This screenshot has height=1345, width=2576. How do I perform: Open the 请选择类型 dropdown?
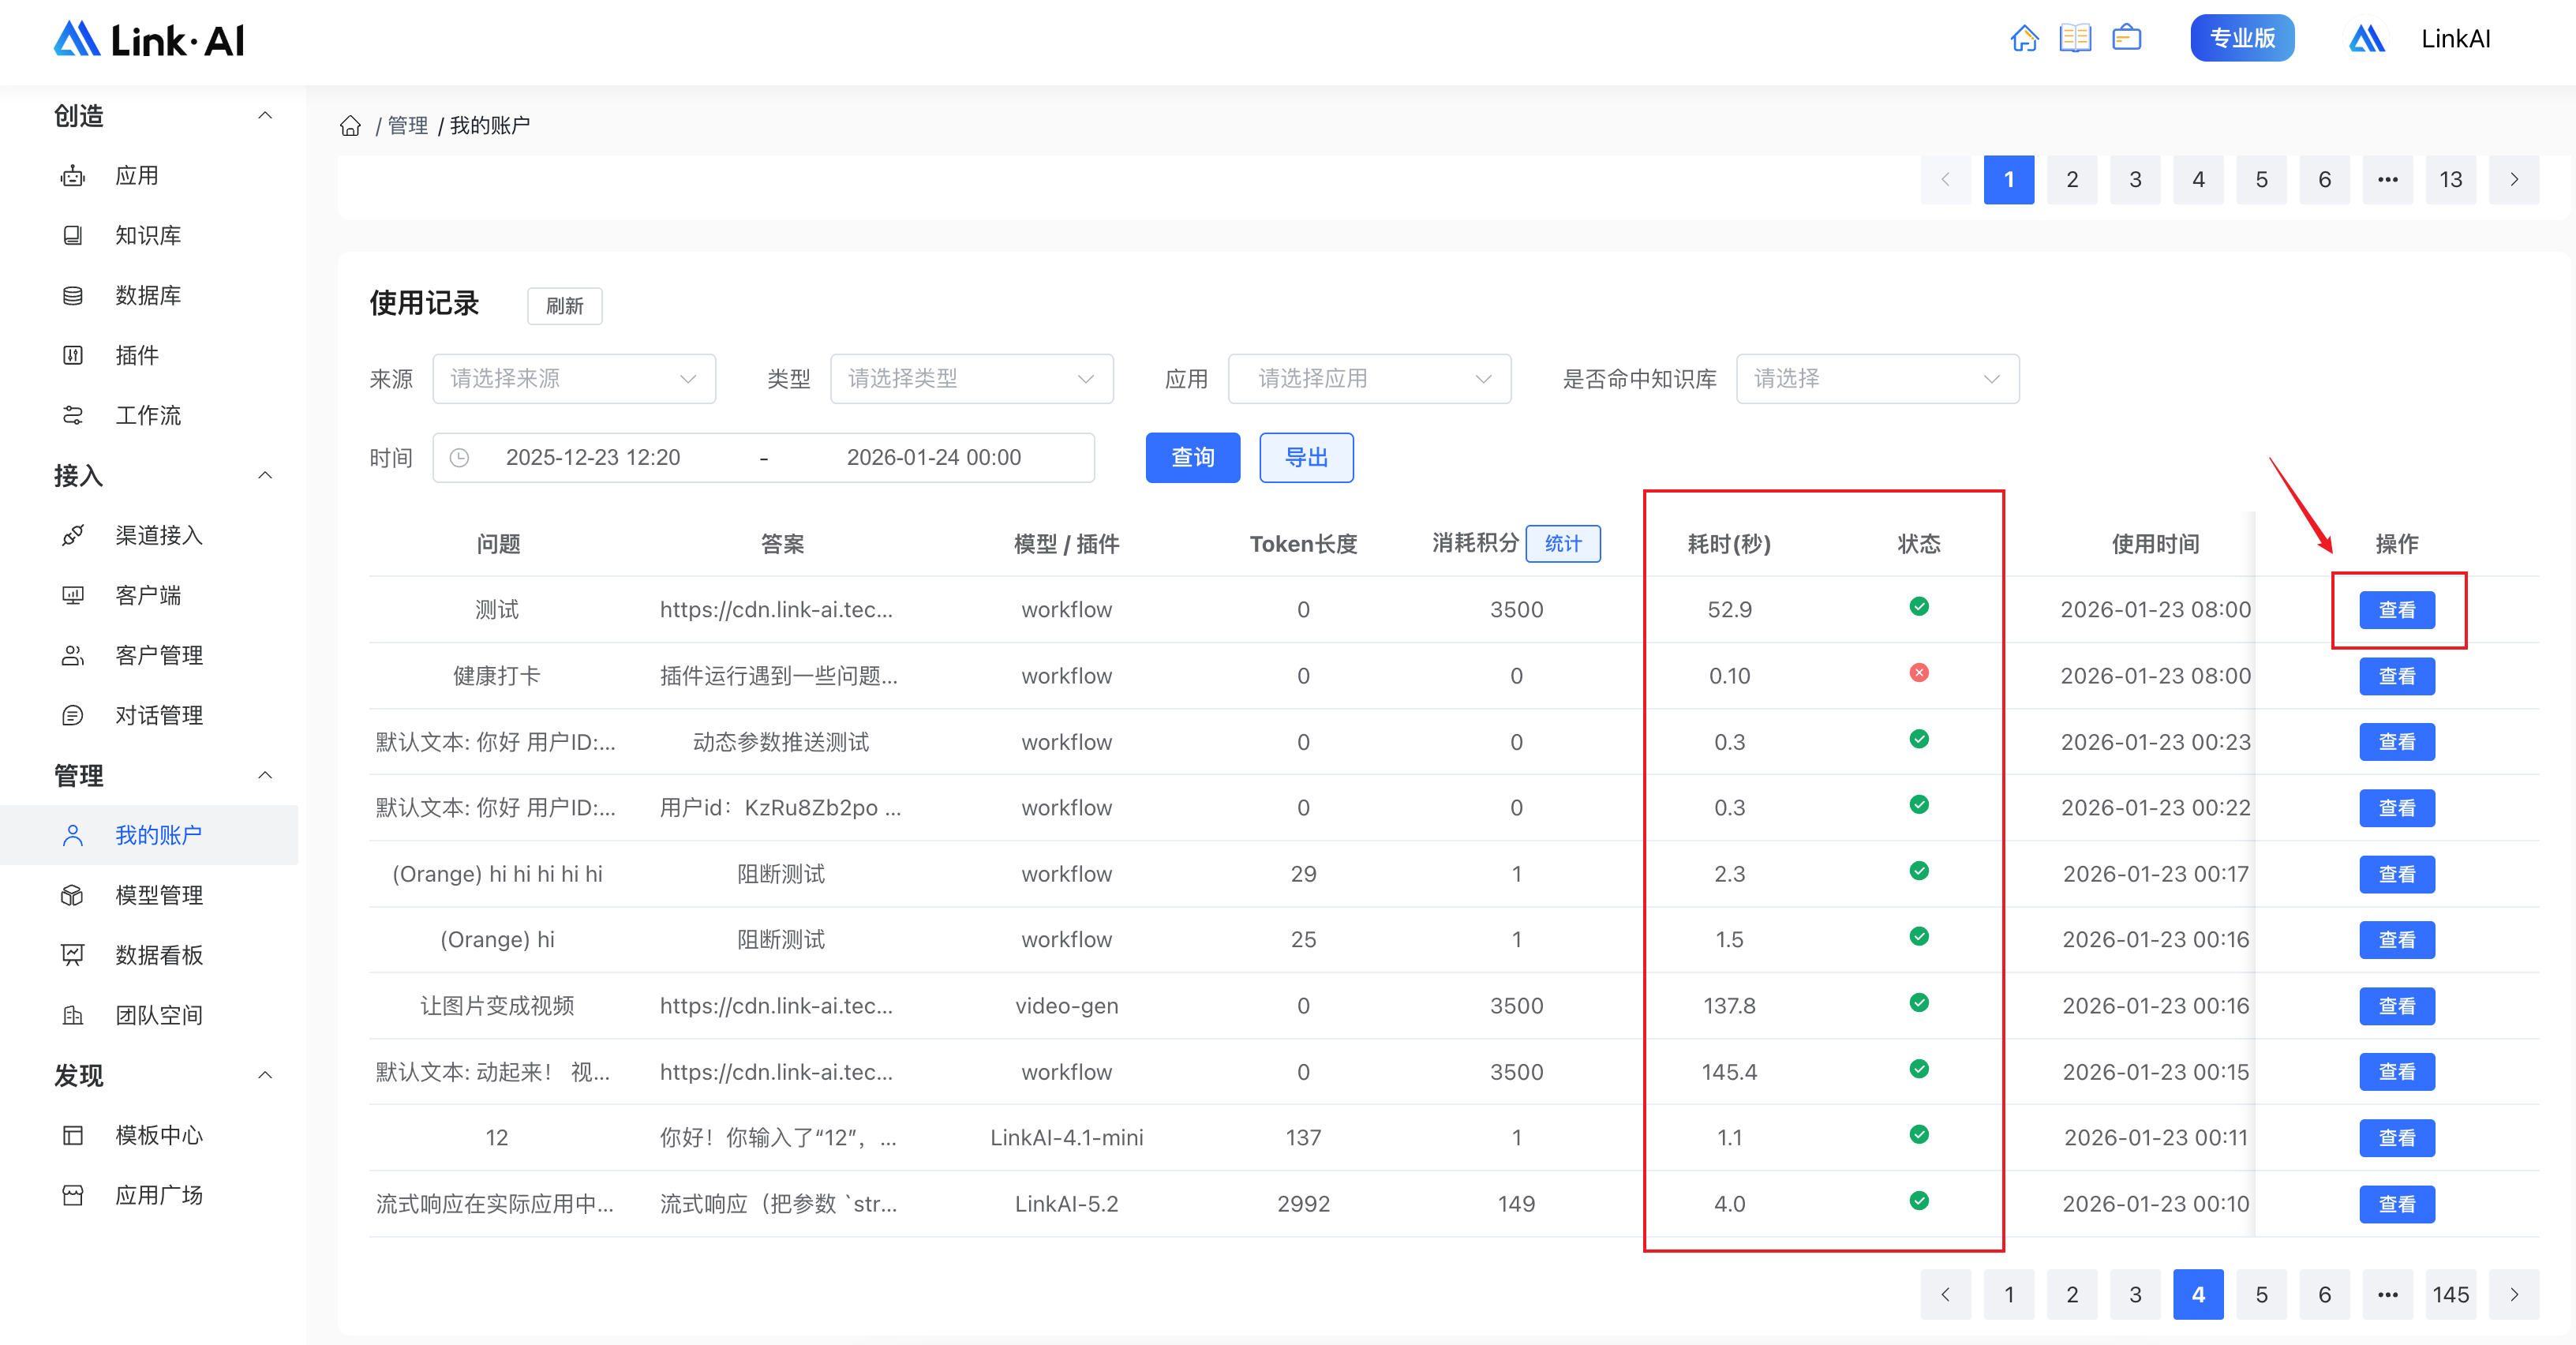[971, 379]
